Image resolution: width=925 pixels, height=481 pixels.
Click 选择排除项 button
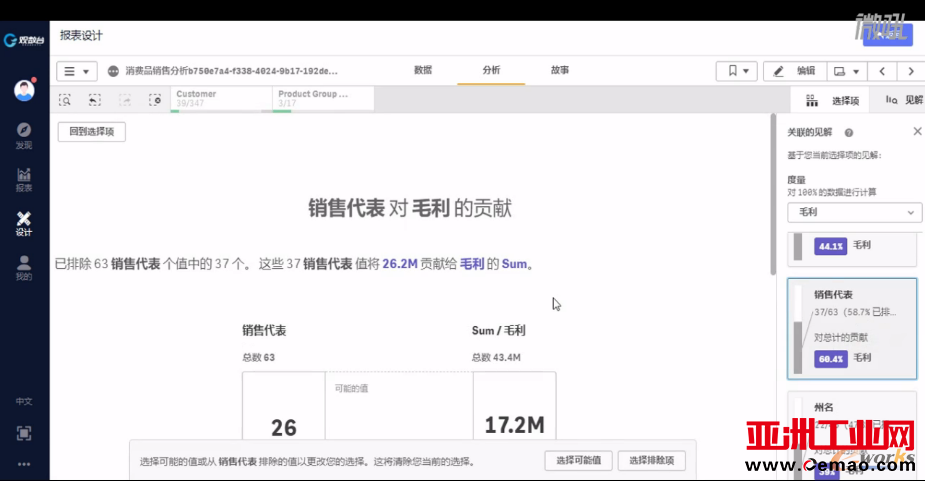pos(651,460)
